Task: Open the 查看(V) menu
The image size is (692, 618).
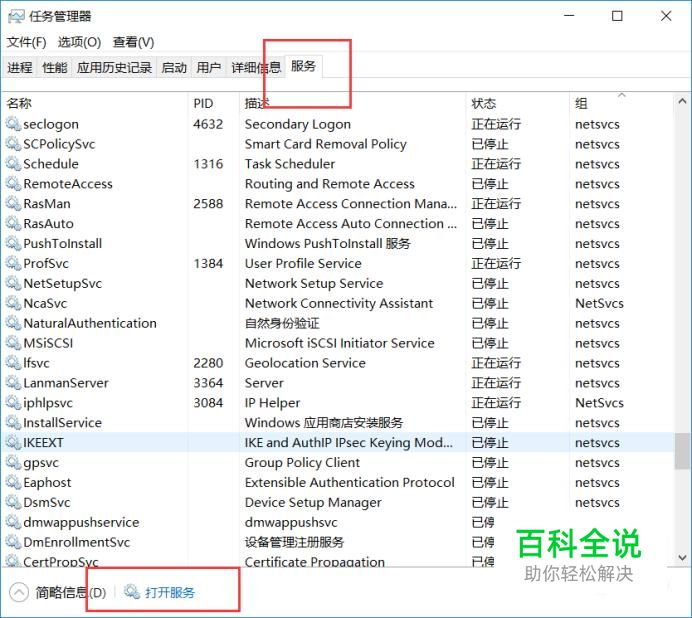Action: pyautogui.click(x=133, y=42)
